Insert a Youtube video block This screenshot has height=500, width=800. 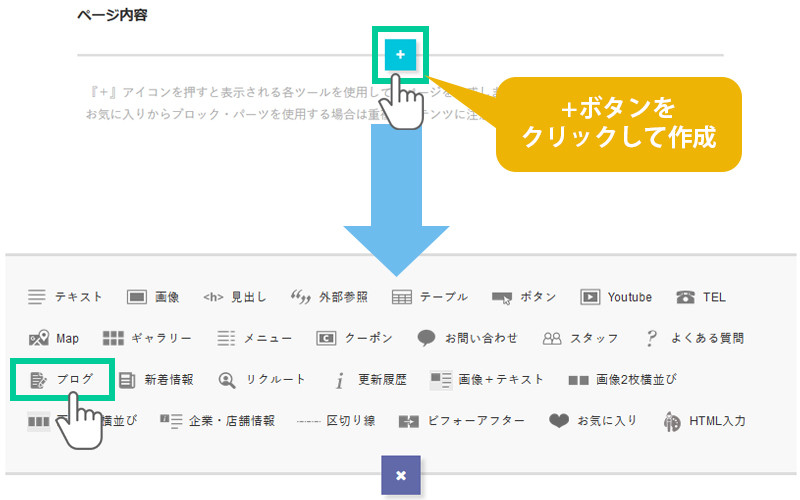coord(616,297)
